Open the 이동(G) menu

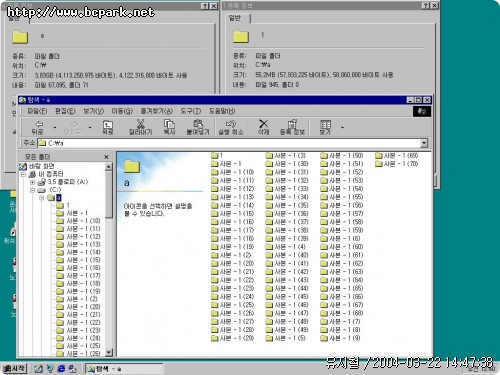pos(122,111)
